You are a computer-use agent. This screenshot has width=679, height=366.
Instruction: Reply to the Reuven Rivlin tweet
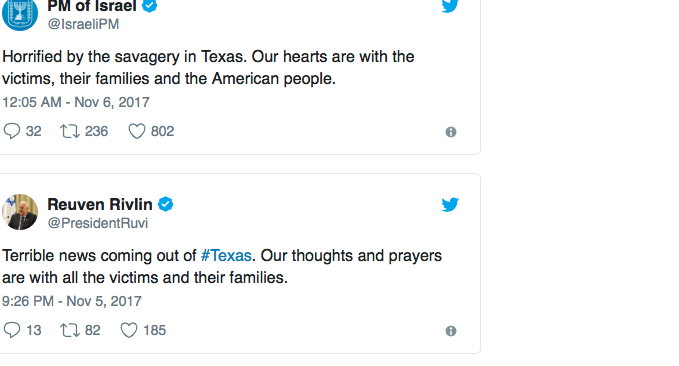coord(12,330)
